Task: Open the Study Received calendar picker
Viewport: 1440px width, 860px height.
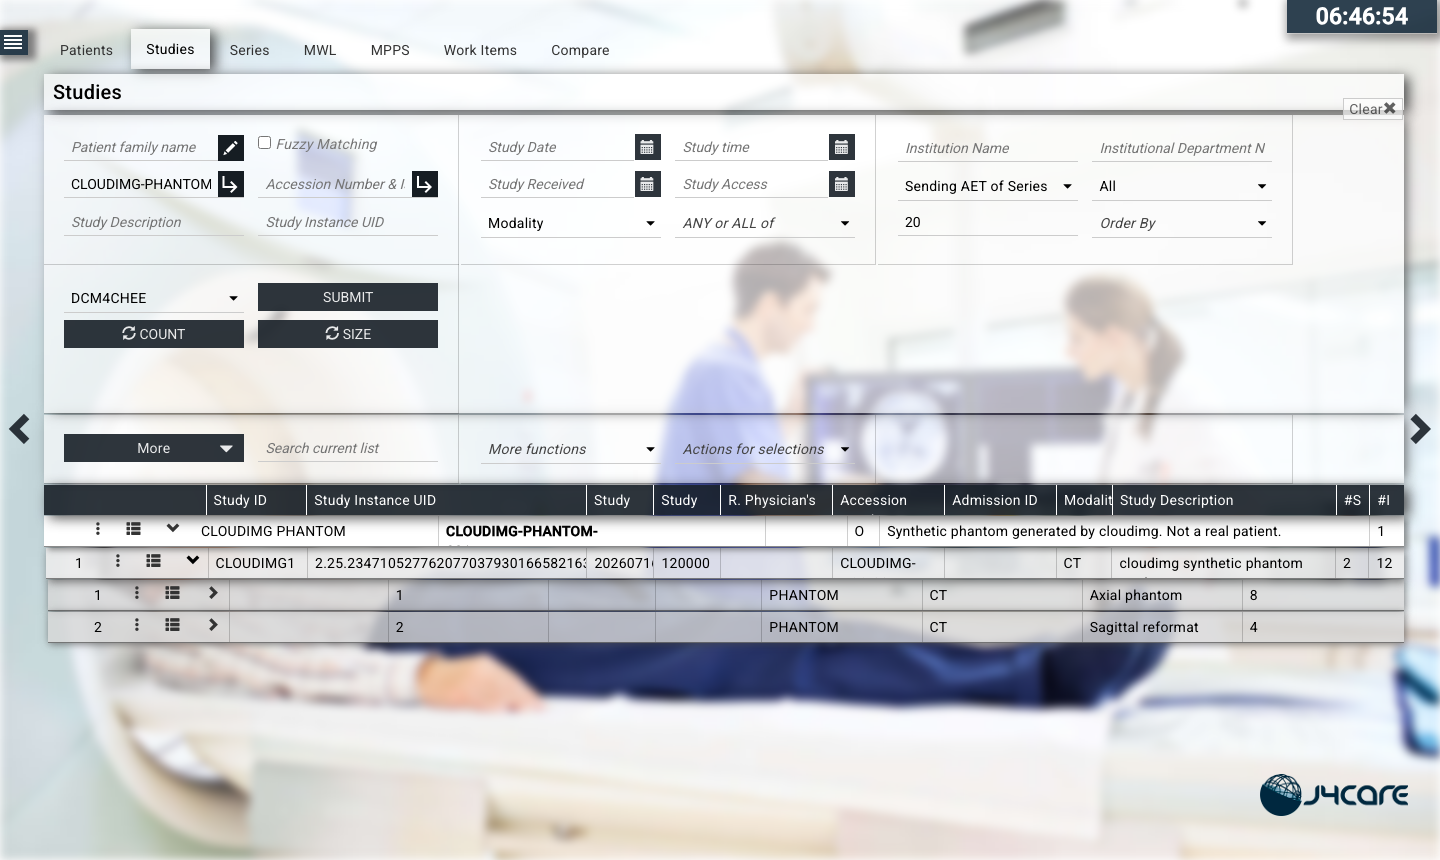Action: click(648, 184)
